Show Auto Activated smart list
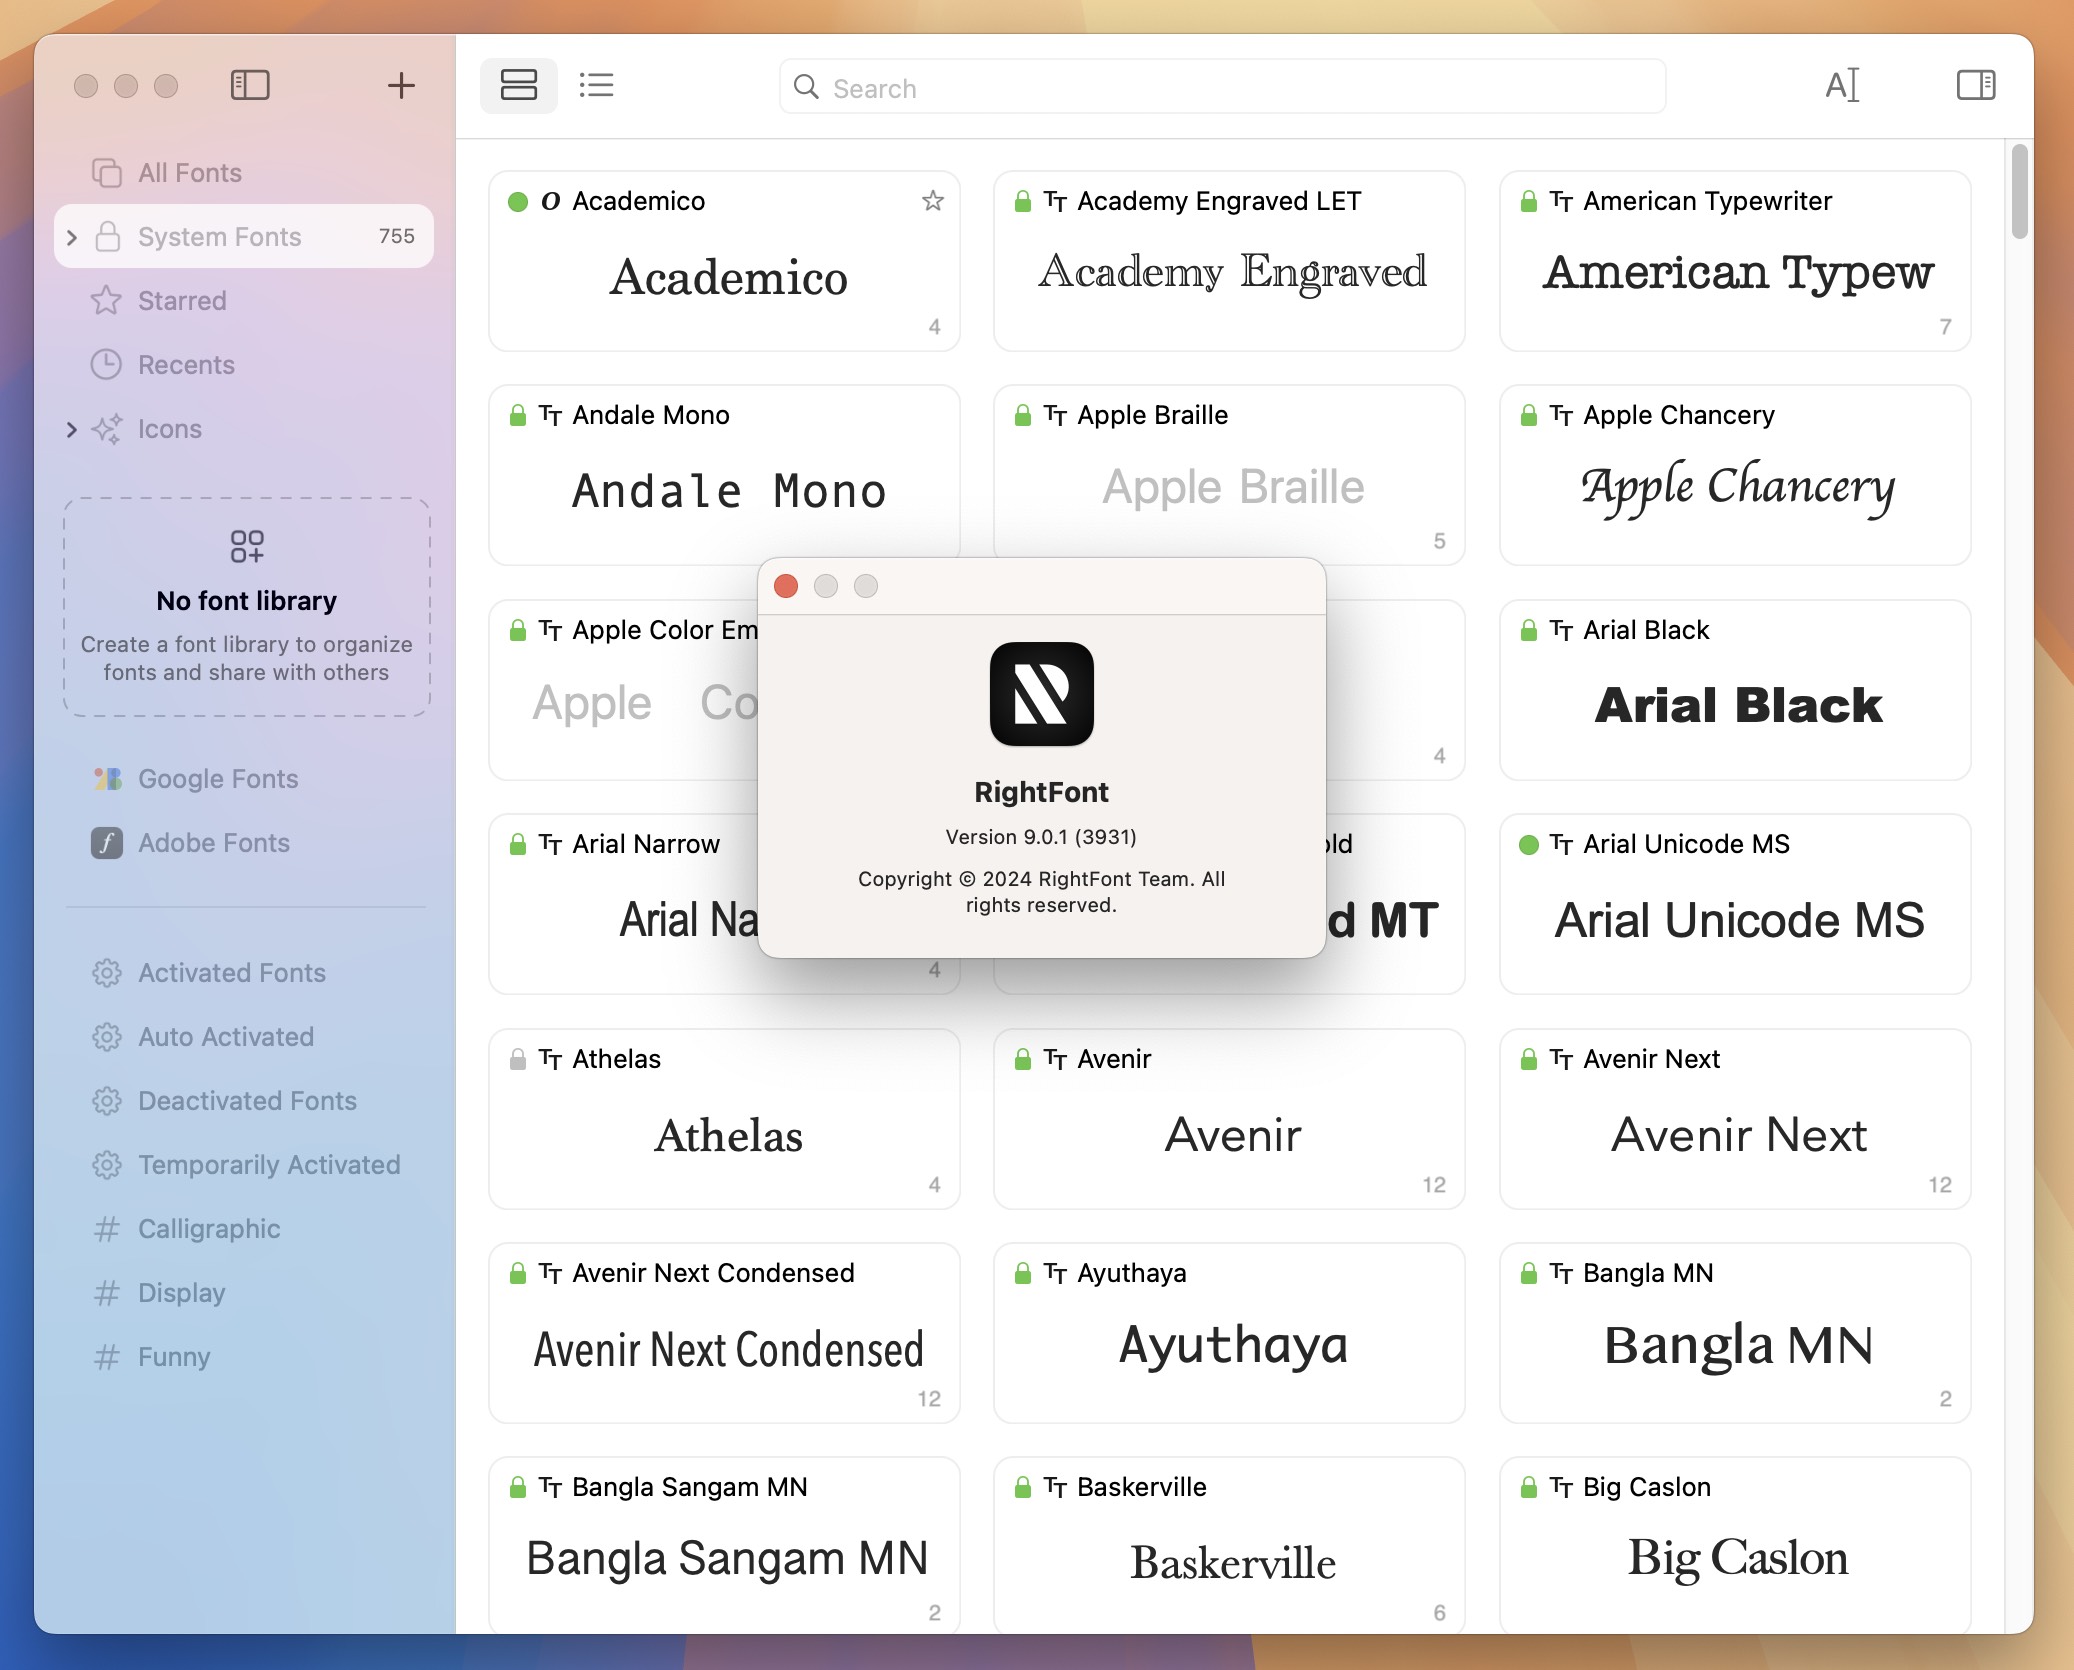The width and height of the screenshot is (2074, 1670). point(244,1037)
